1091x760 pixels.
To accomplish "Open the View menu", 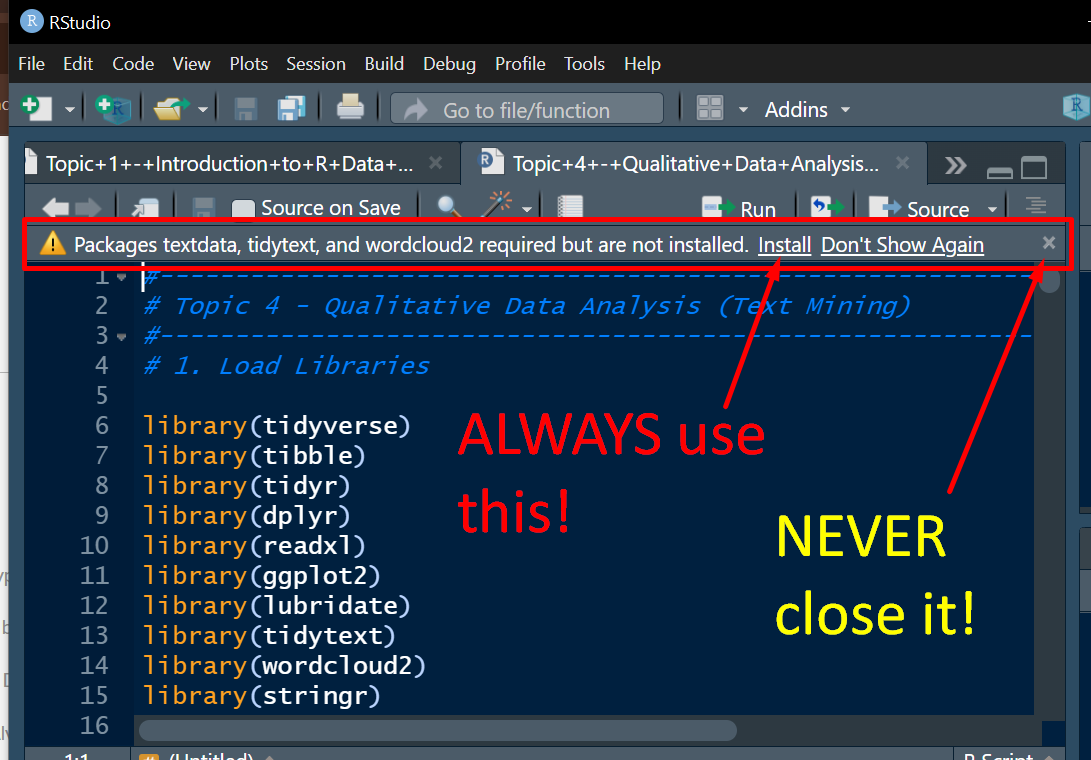I will pos(191,64).
